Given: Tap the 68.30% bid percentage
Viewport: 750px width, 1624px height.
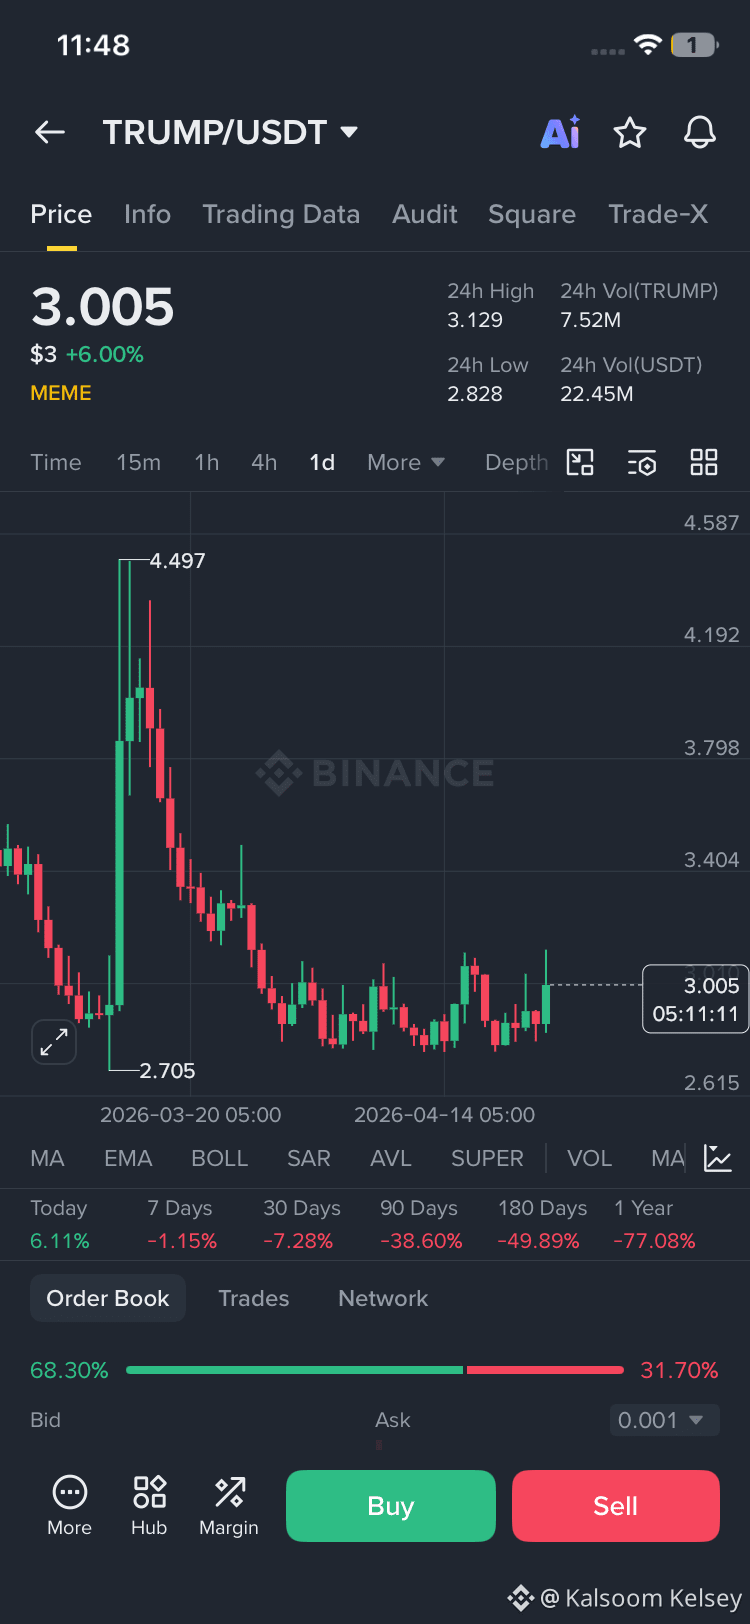Looking at the screenshot, I should pyautogui.click(x=69, y=1370).
